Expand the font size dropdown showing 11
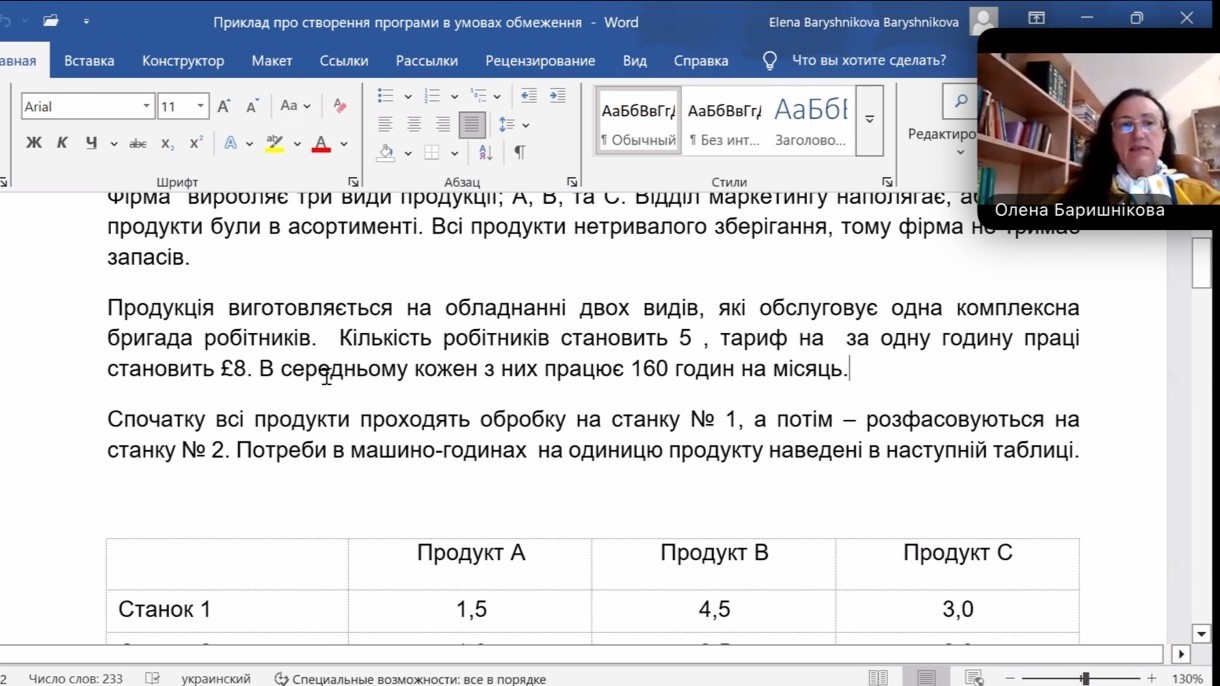The width and height of the screenshot is (1220, 686). (x=200, y=106)
